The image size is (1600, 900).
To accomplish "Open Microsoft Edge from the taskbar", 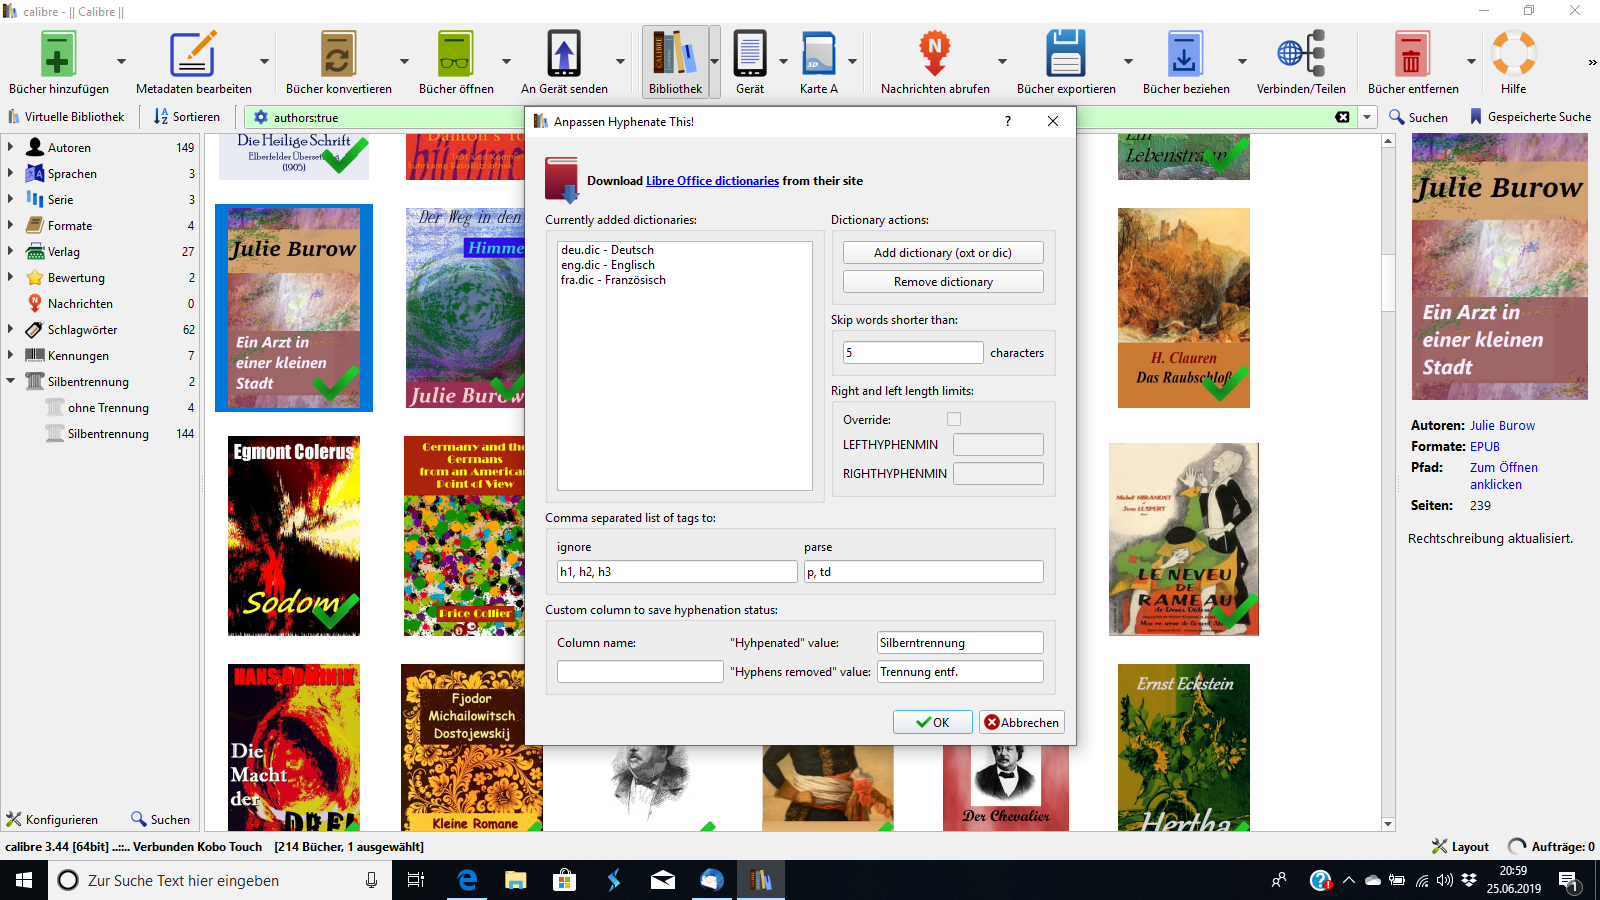I will [467, 880].
